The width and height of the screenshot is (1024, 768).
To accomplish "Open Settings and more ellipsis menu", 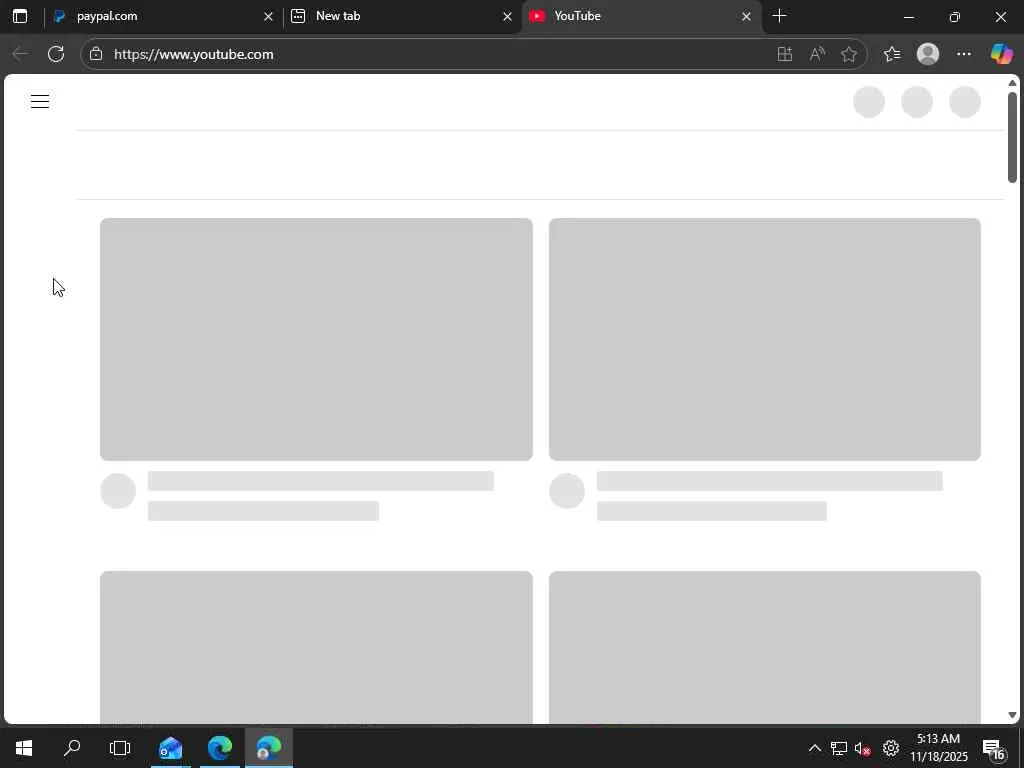I will point(964,54).
